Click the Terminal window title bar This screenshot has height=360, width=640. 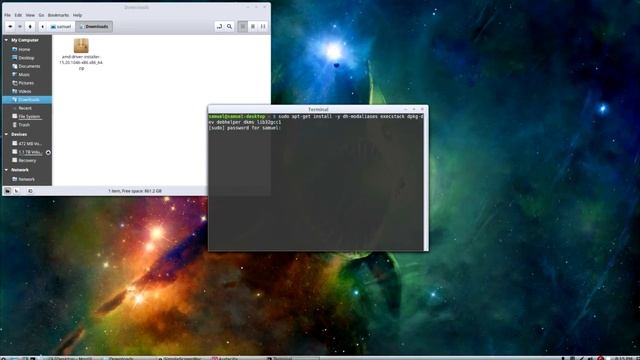point(318,109)
